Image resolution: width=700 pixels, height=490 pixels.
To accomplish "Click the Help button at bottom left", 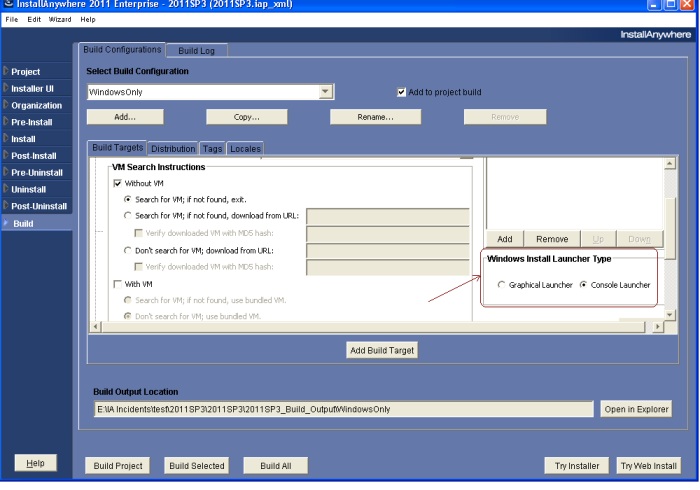I will (35, 463).
